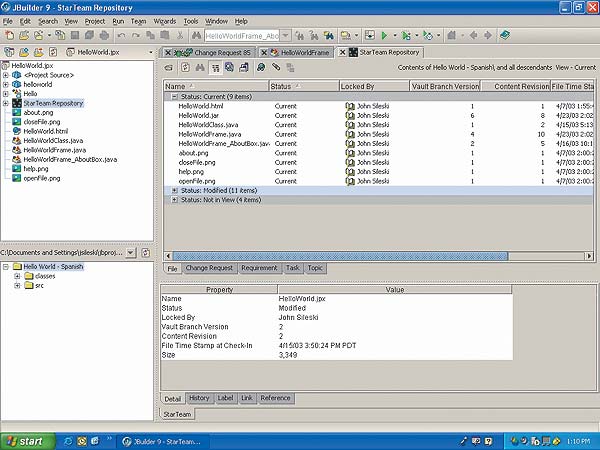Click the paperclip link icon in StarTeam toolbar
The image size is (600, 450).
coord(276,68)
